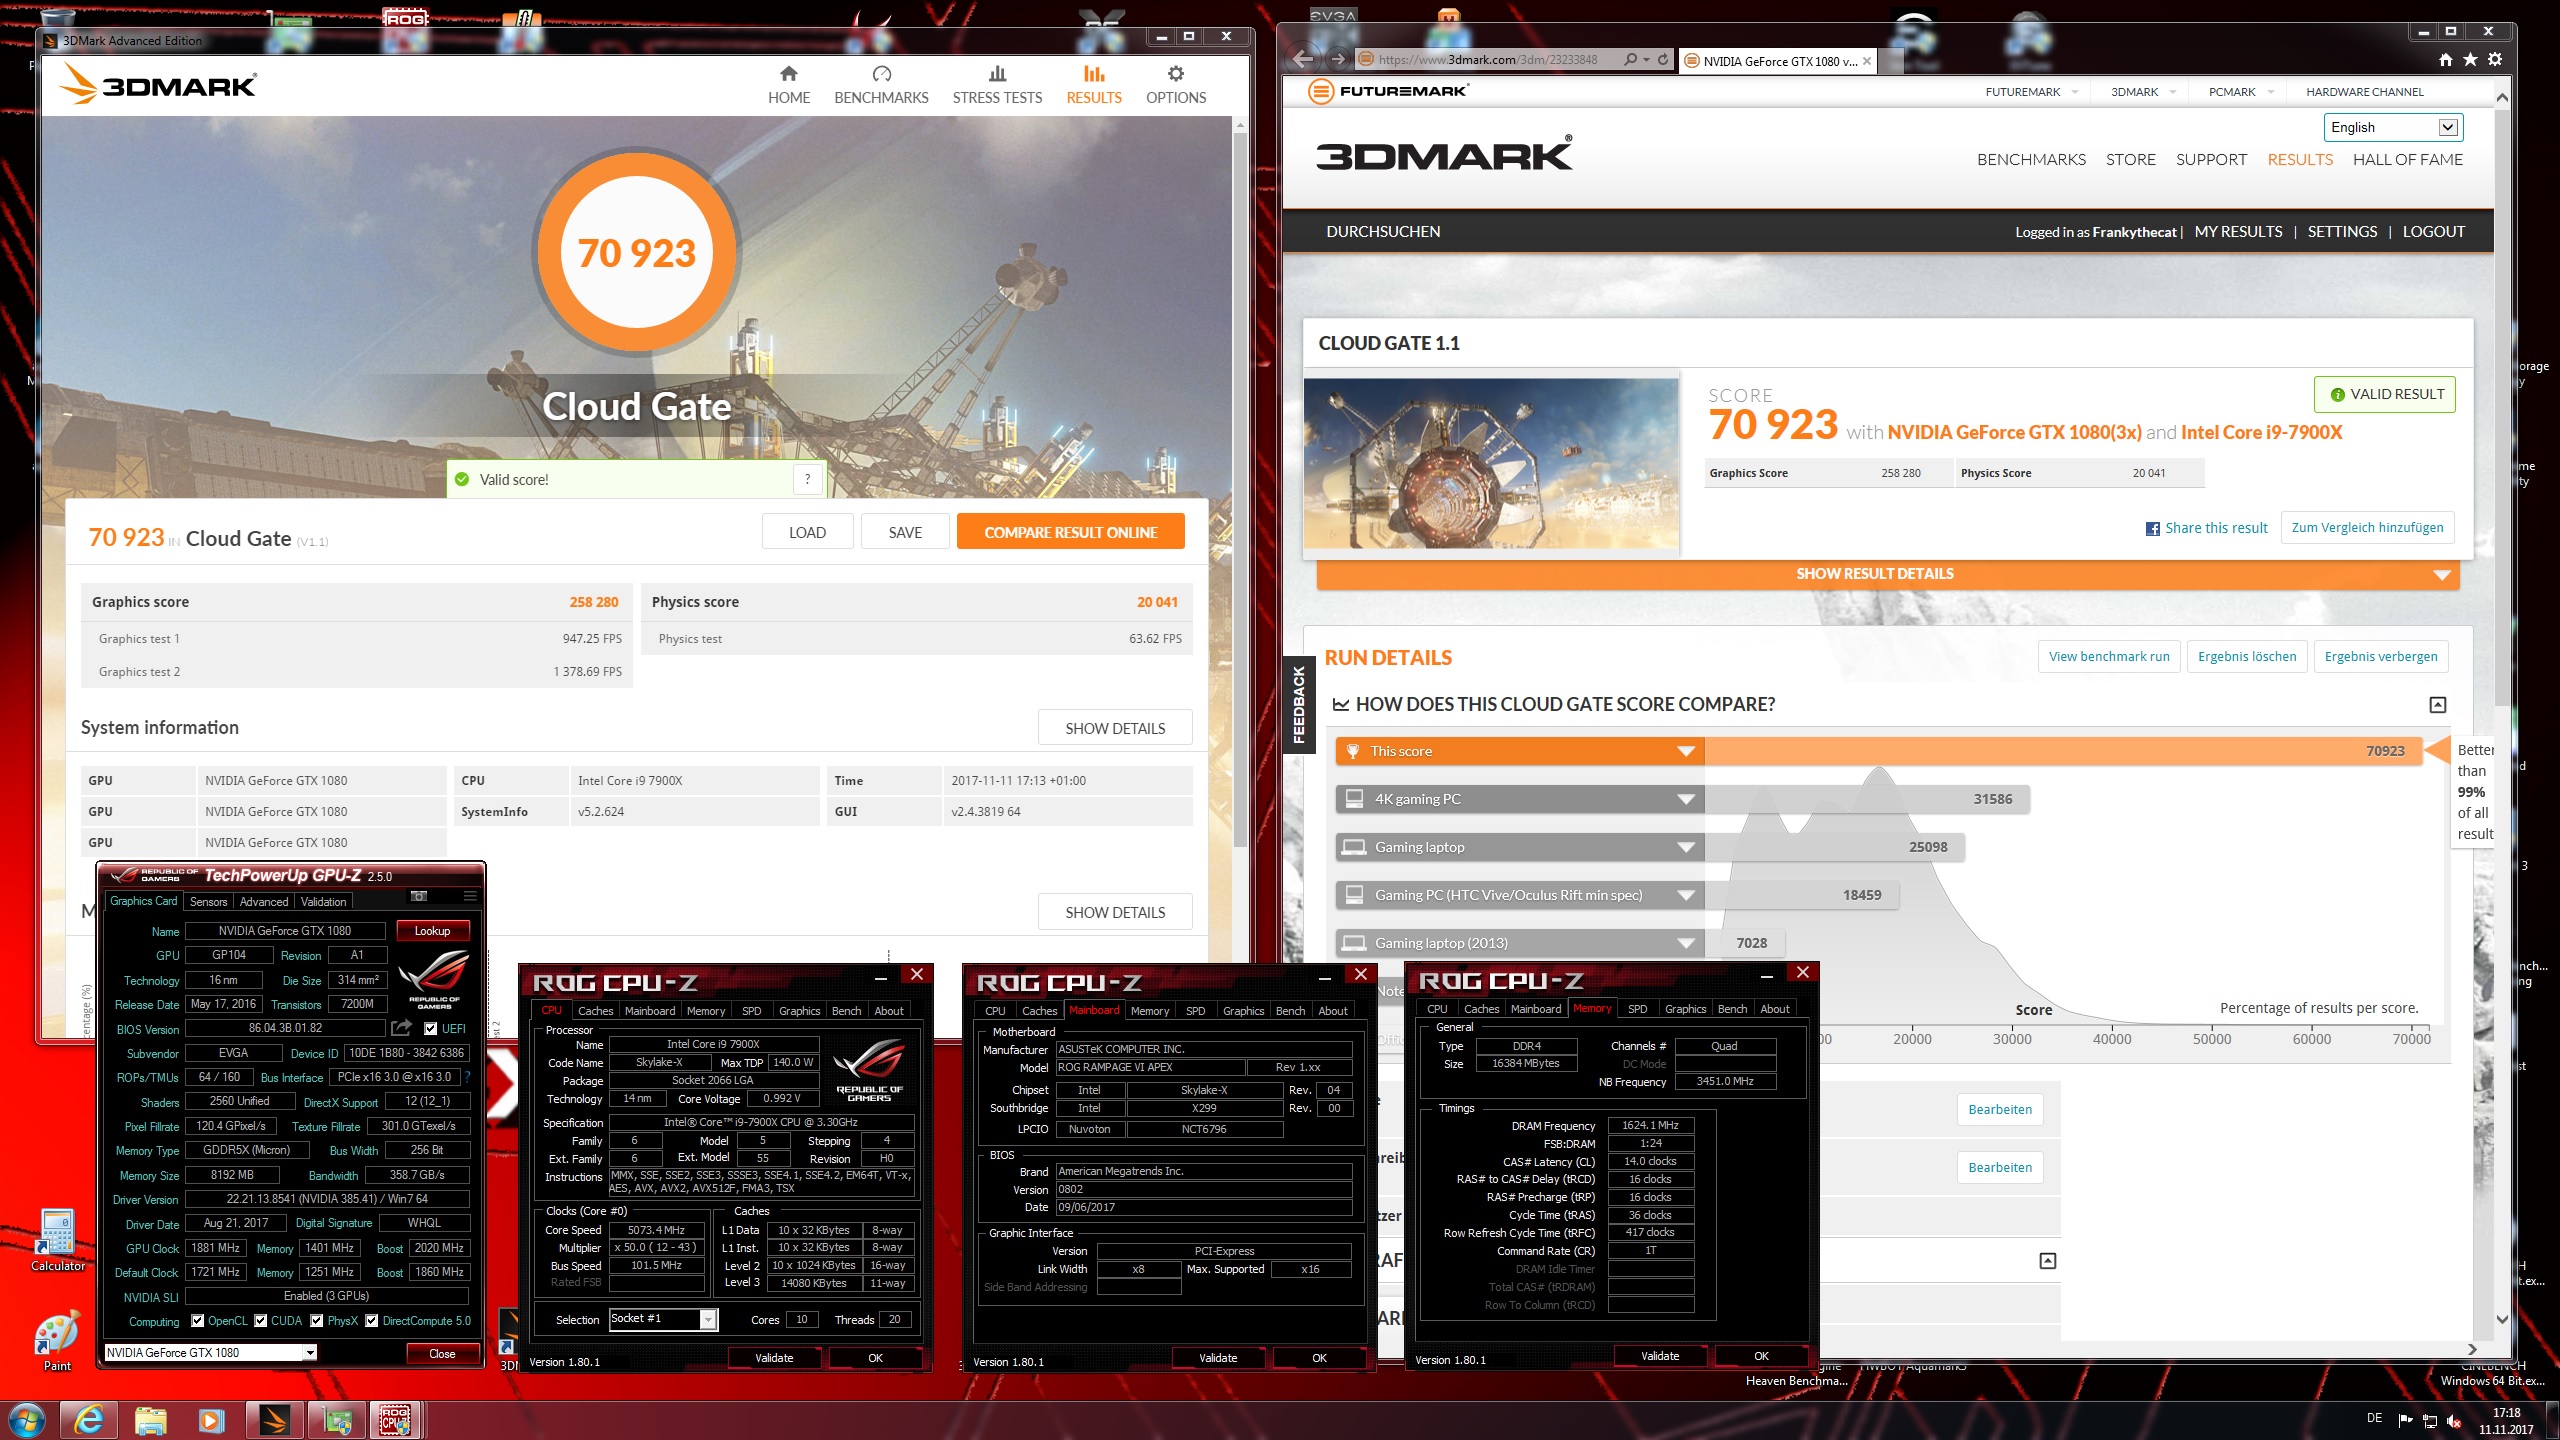Click browser forward arrow button
The width and height of the screenshot is (2560, 1440).
point(1338,59)
